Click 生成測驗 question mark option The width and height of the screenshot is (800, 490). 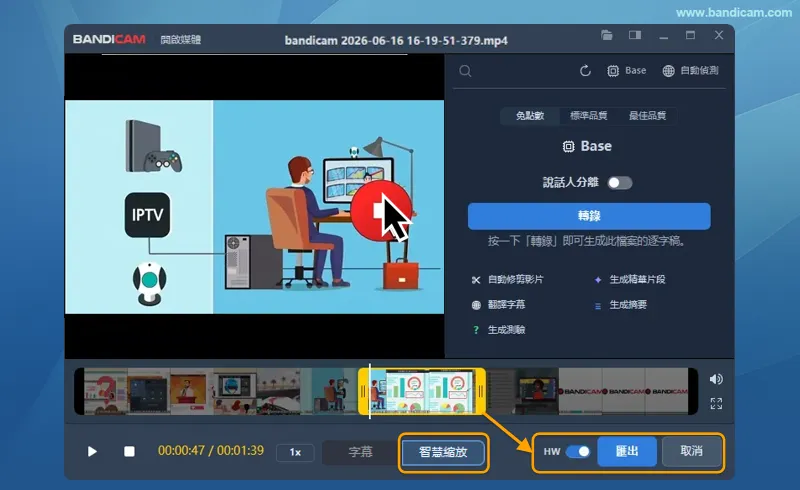click(498, 330)
